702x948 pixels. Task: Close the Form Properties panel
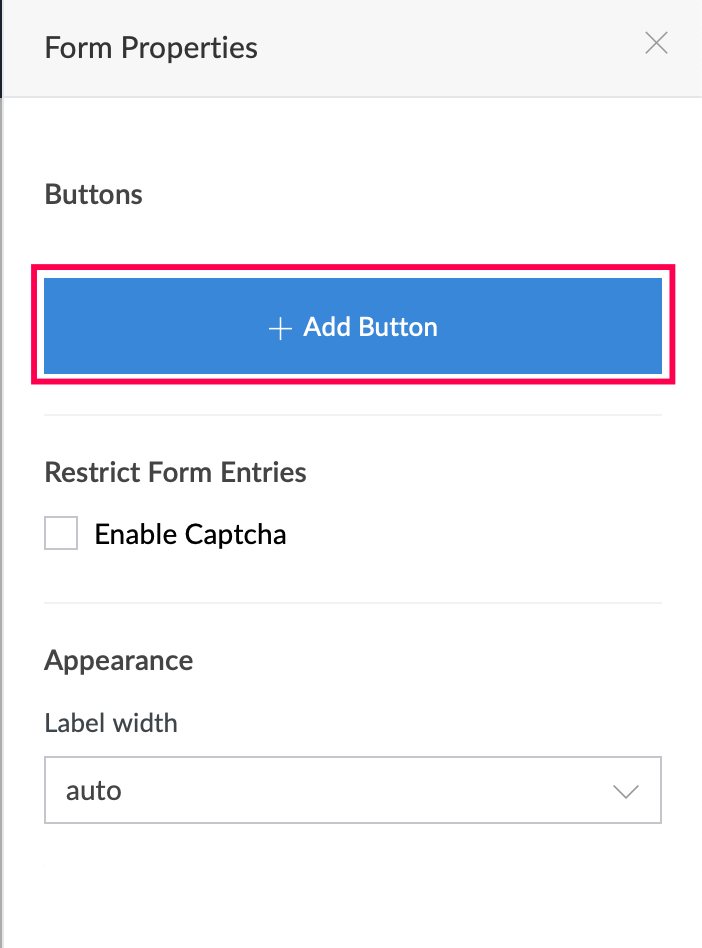(x=656, y=43)
